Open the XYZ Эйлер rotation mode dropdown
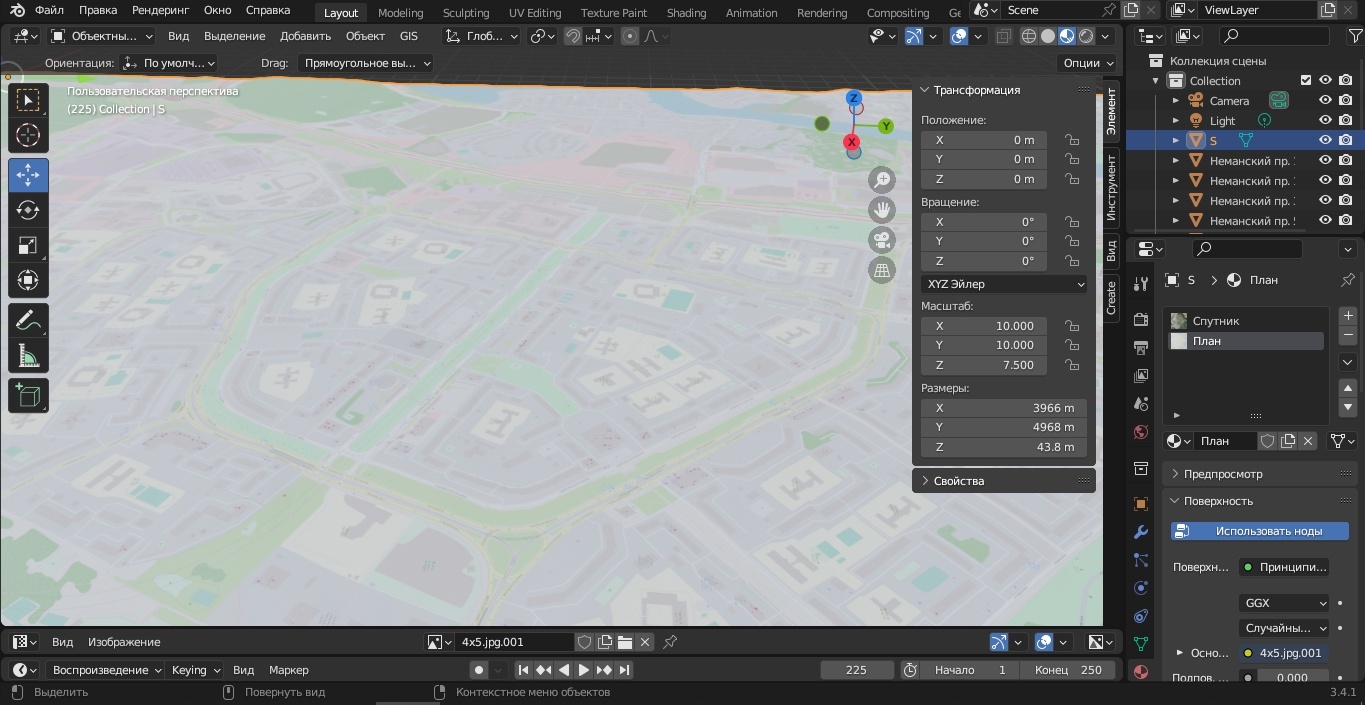This screenshot has height=705, width=1365. (1004, 284)
